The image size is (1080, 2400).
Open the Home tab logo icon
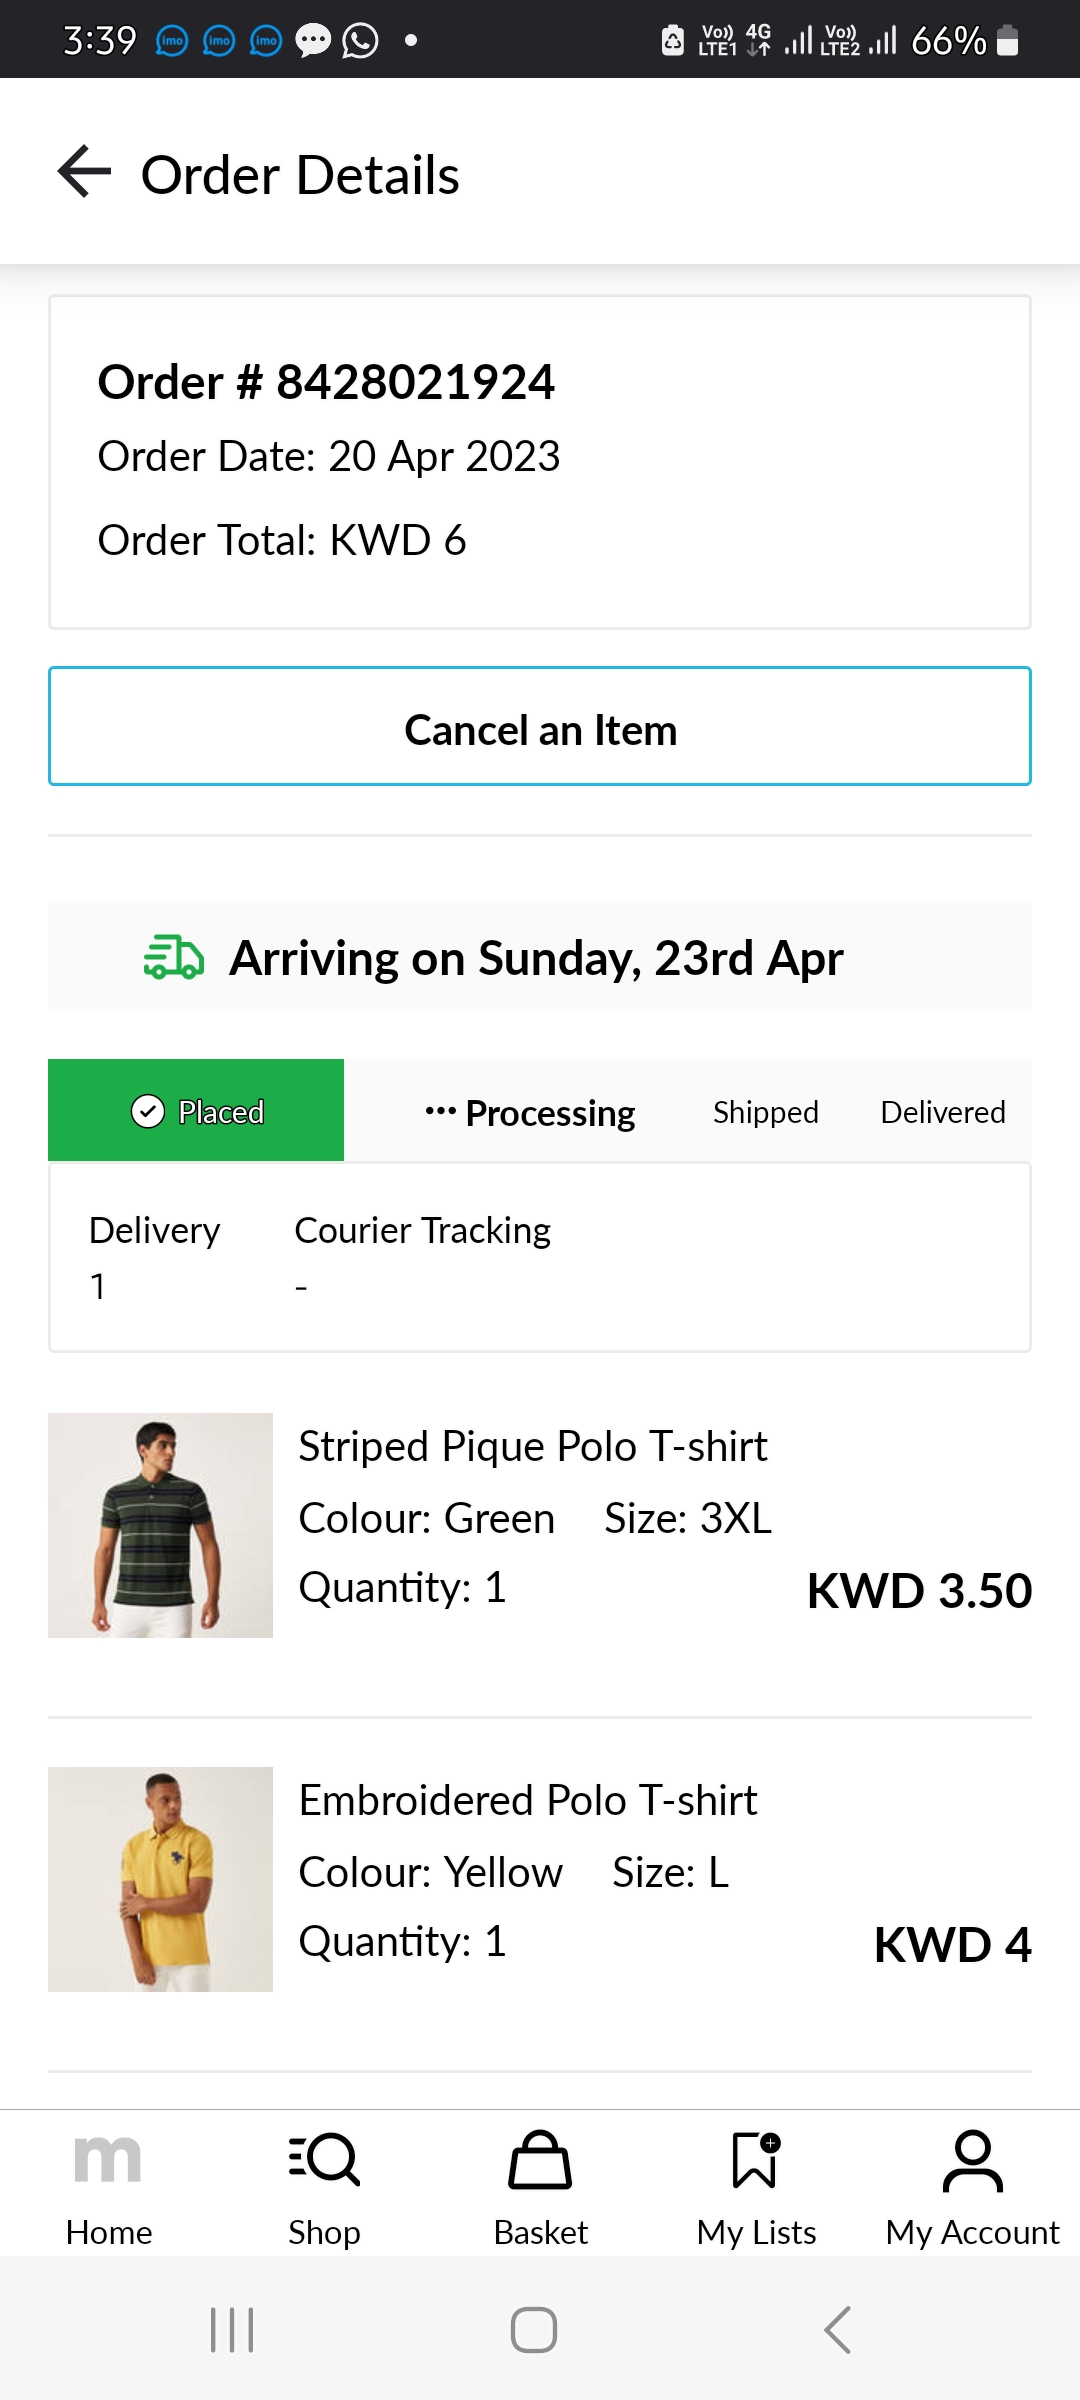click(108, 2159)
